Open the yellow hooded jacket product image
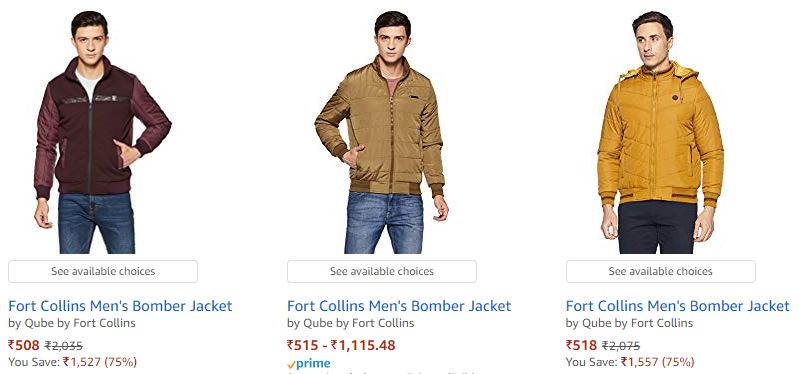The image size is (811, 374). coord(660,132)
